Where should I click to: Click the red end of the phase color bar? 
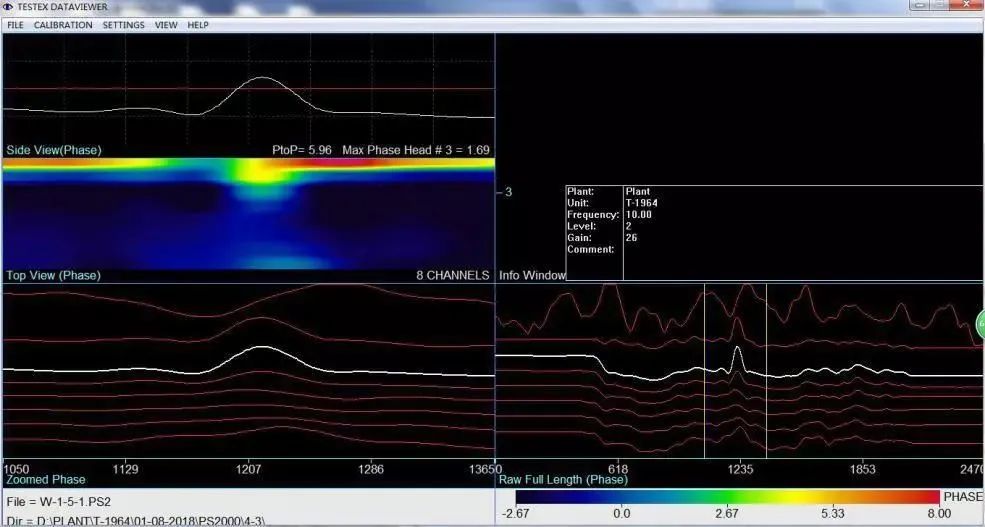(933, 497)
